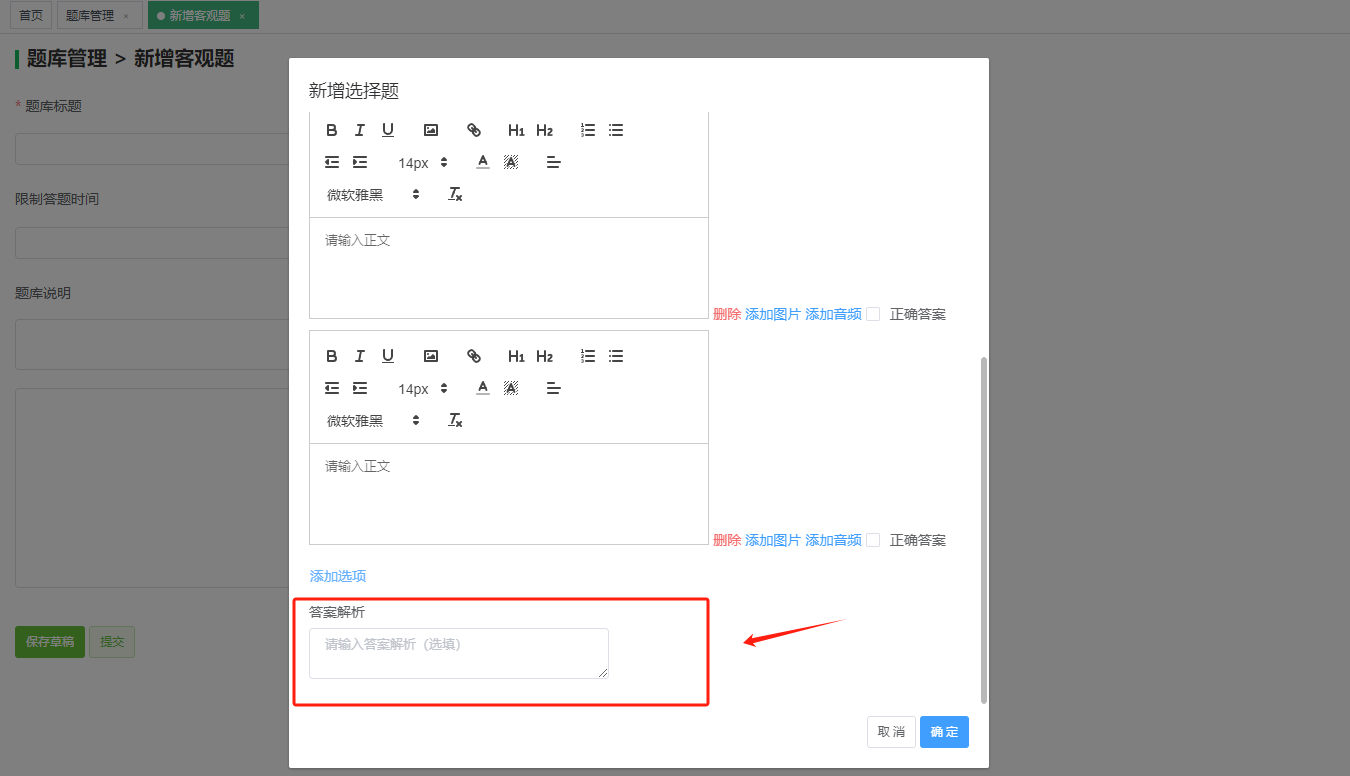Start a numbered list in upper editor
Image resolution: width=1350 pixels, height=776 pixels.
click(x=588, y=130)
